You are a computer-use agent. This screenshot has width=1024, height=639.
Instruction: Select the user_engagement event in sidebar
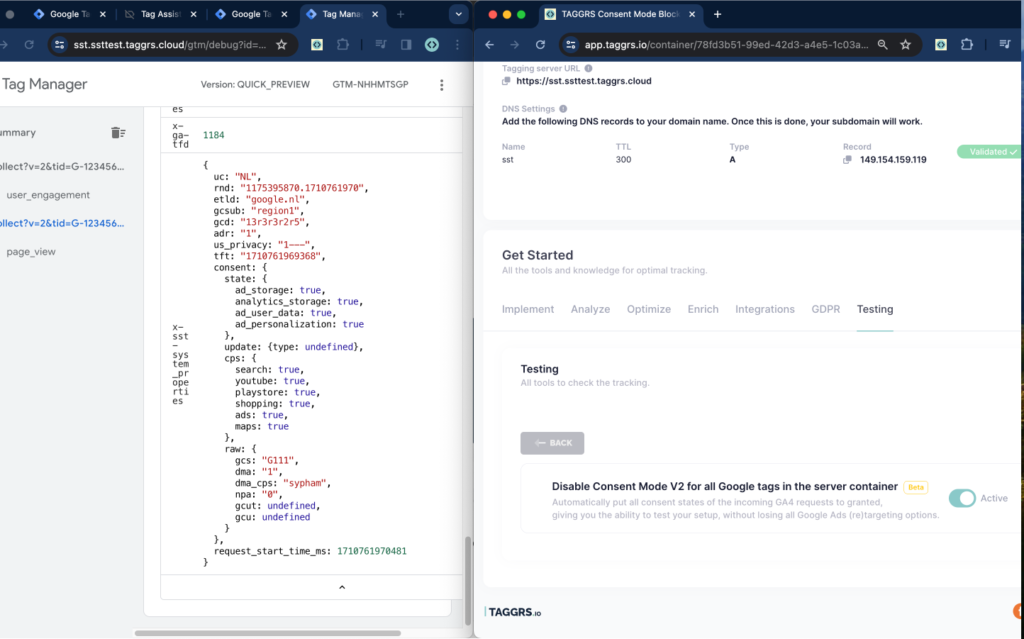[48, 195]
